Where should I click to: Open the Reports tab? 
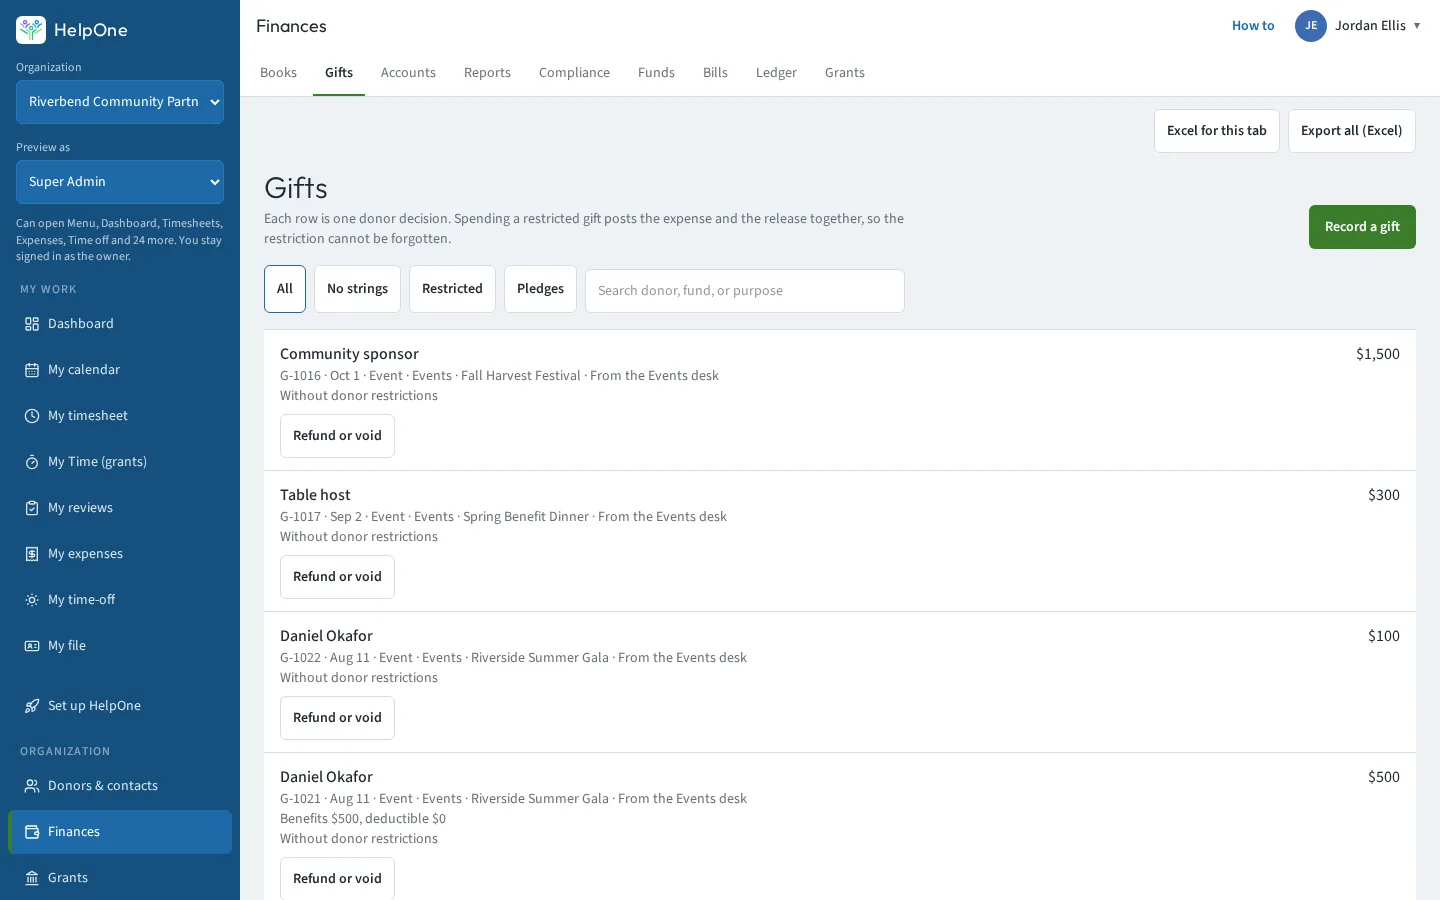point(487,73)
